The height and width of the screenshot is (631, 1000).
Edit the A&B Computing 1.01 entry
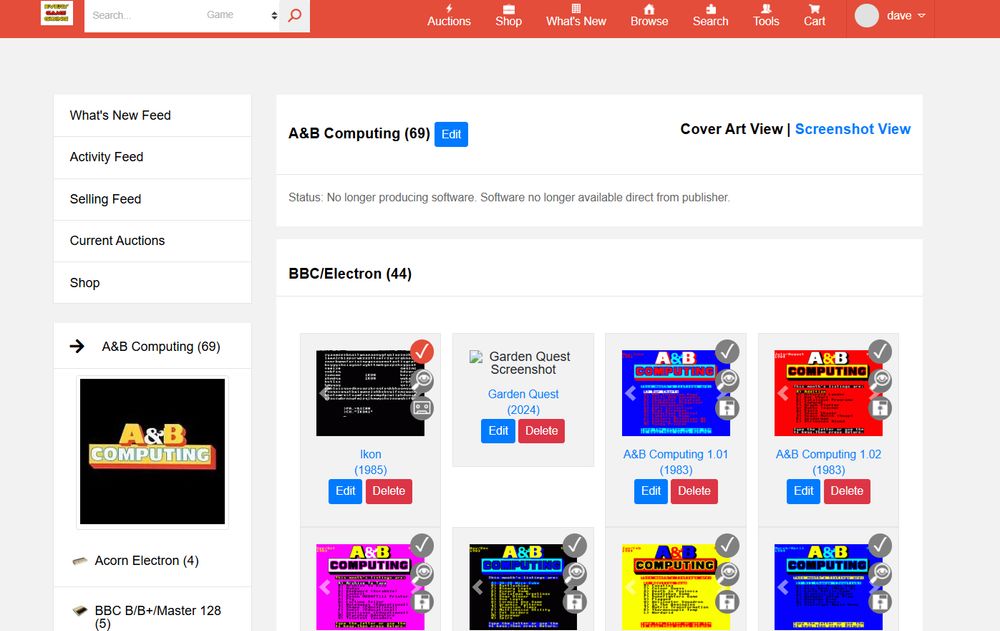pyautogui.click(x=651, y=491)
